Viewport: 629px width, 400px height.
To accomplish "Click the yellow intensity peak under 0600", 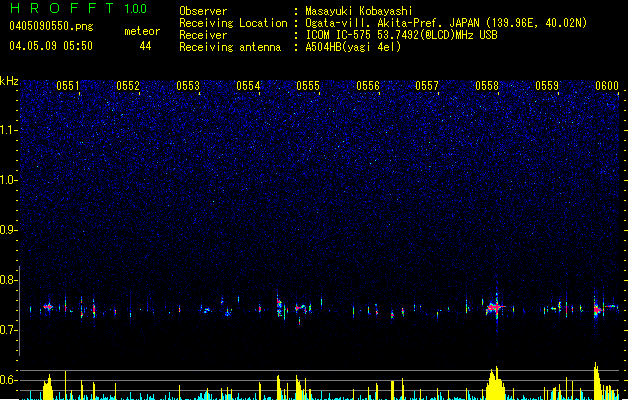I will click(597, 381).
